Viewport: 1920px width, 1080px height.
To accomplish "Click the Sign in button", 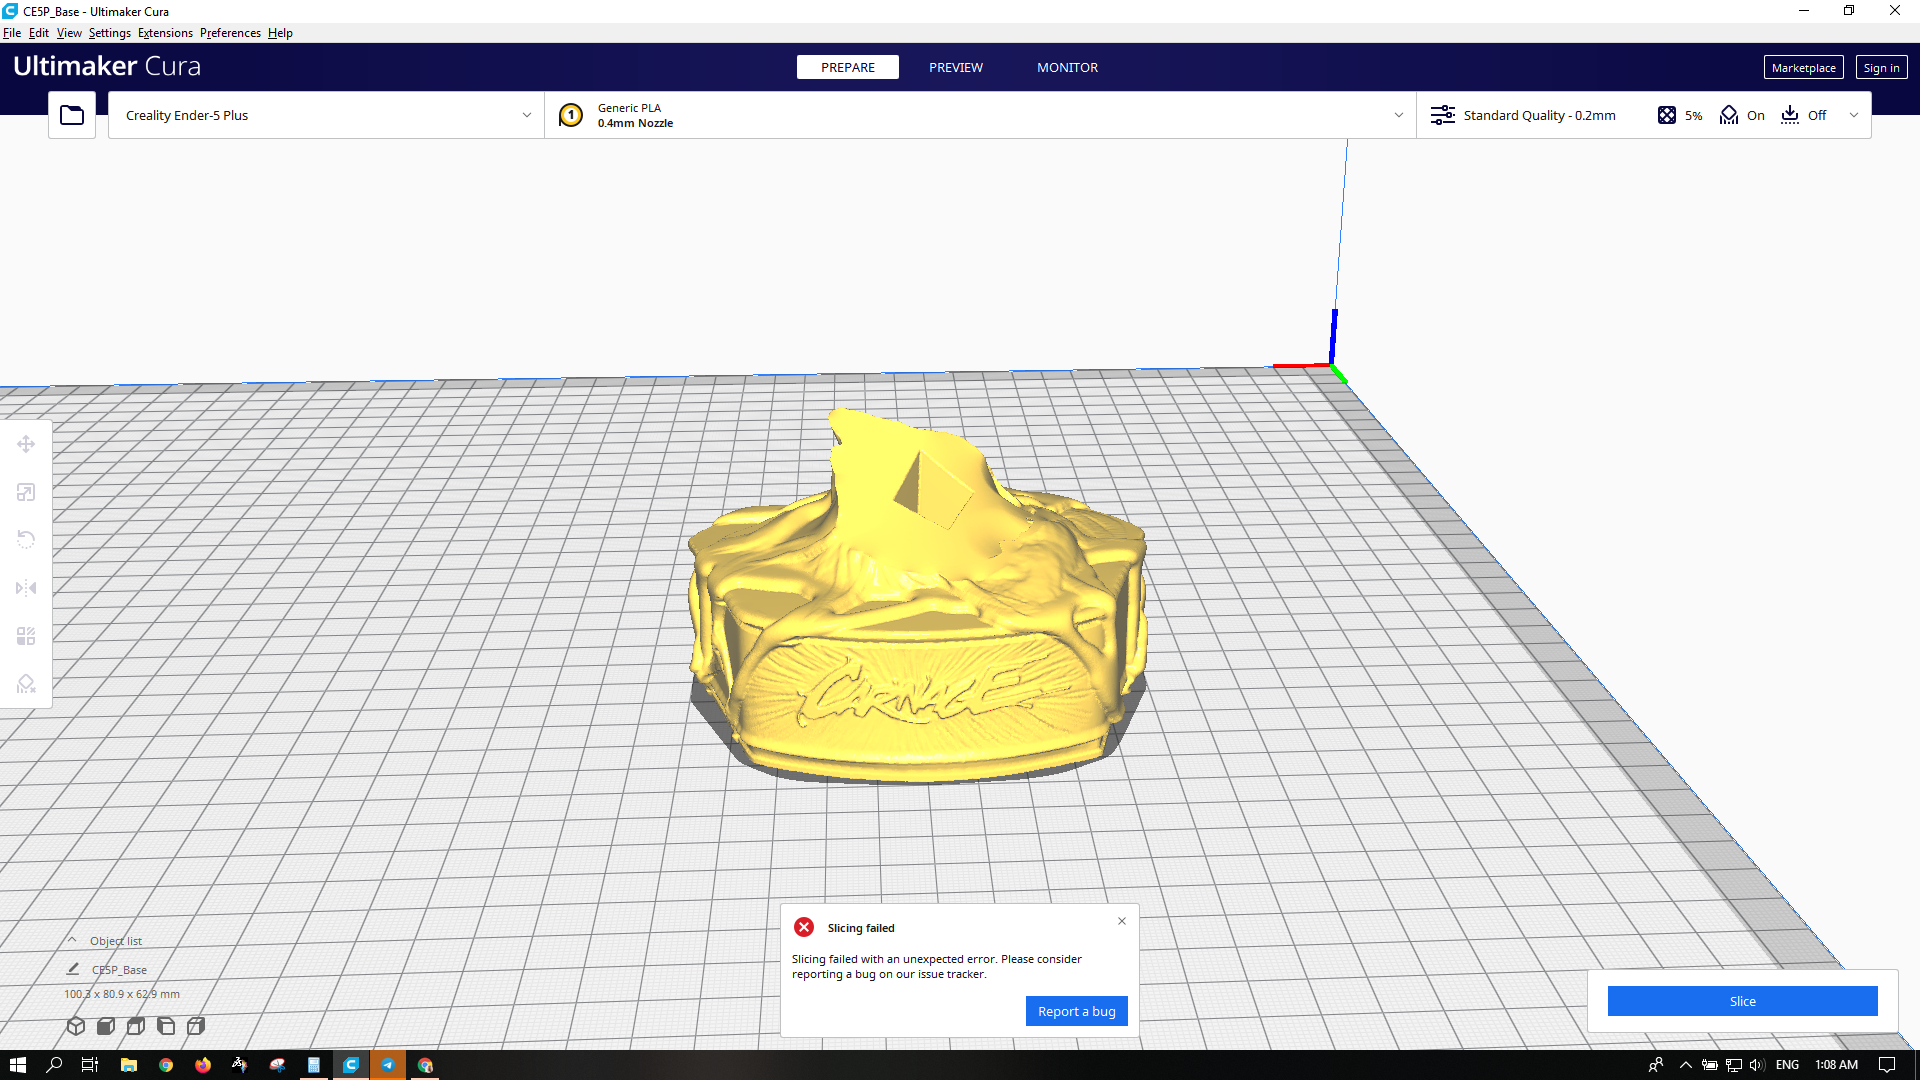I will pyautogui.click(x=1882, y=67).
